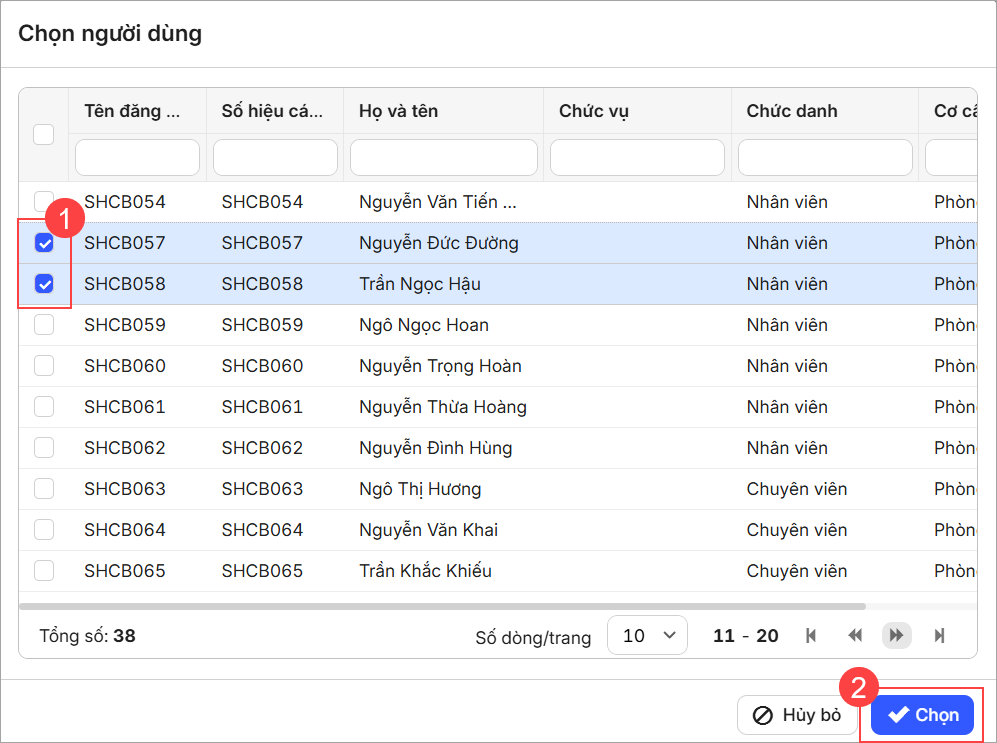Check the box for SHCB065 row
Screen dimensions: 997x743
tap(44, 571)
